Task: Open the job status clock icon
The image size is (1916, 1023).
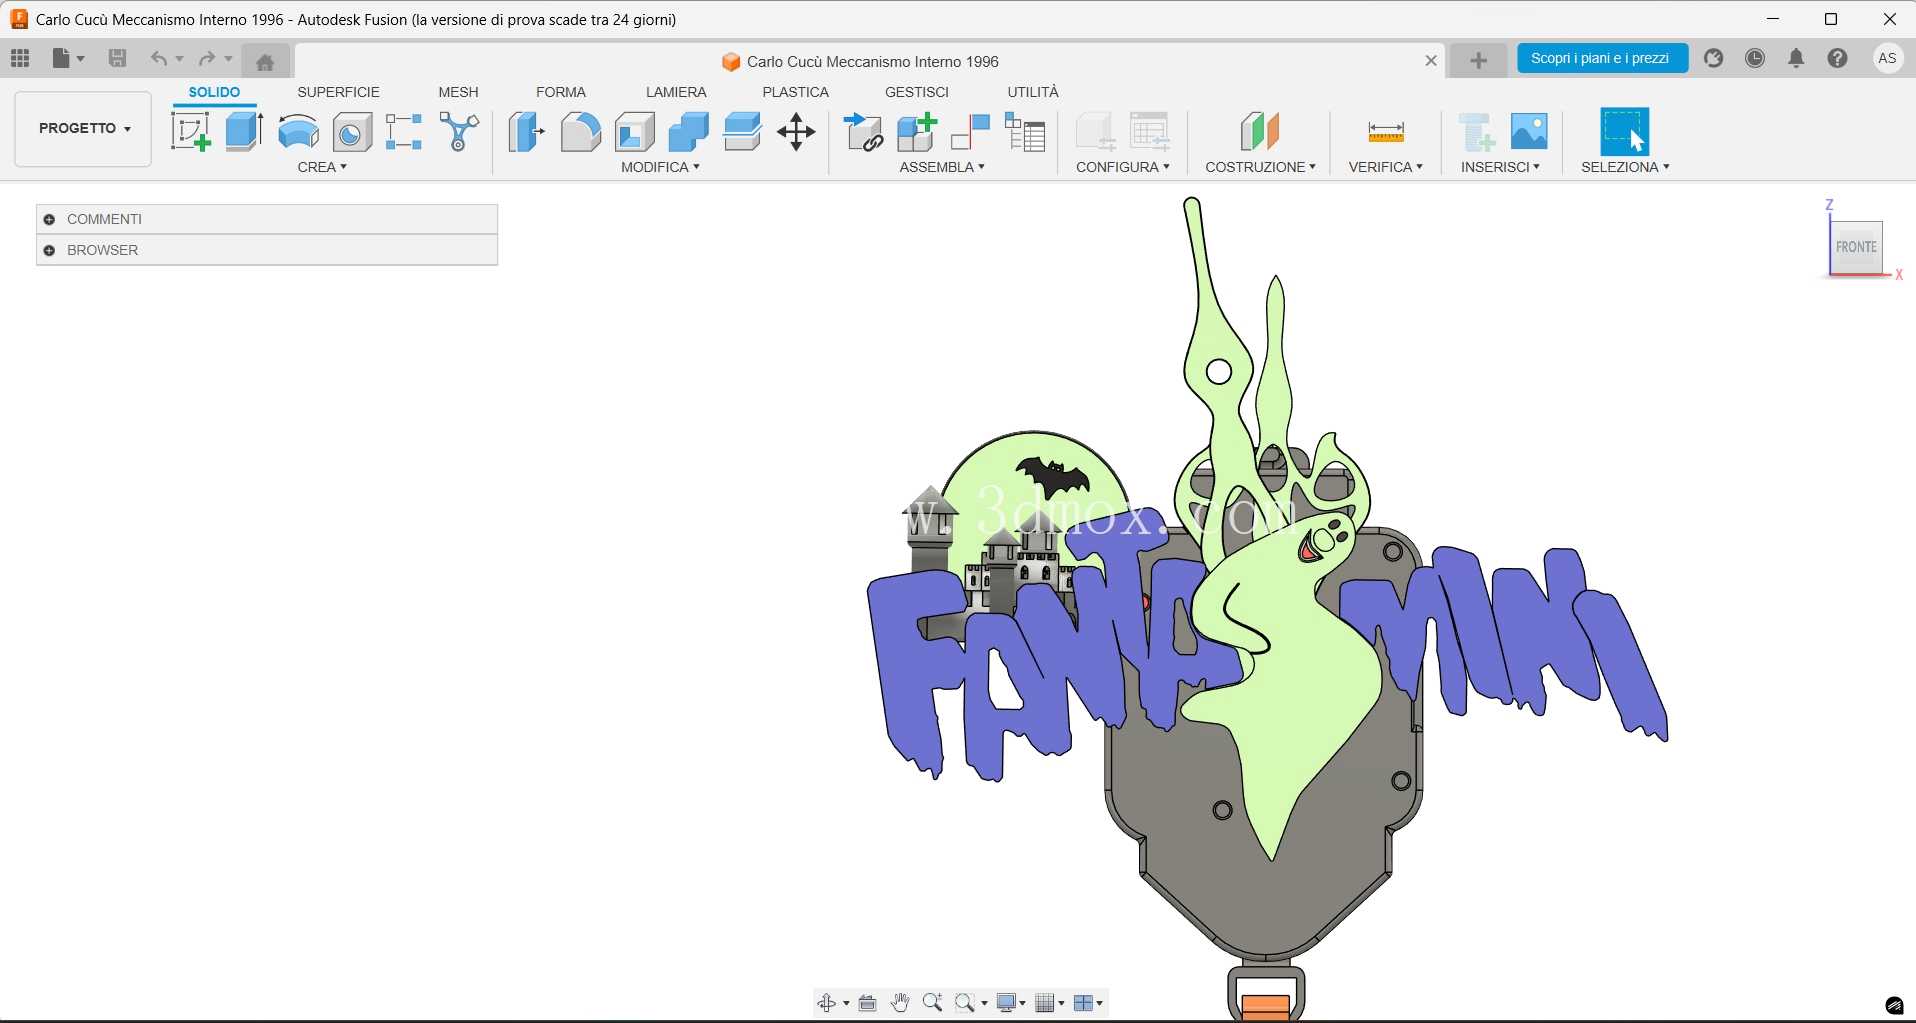Action: (1755, 58)
